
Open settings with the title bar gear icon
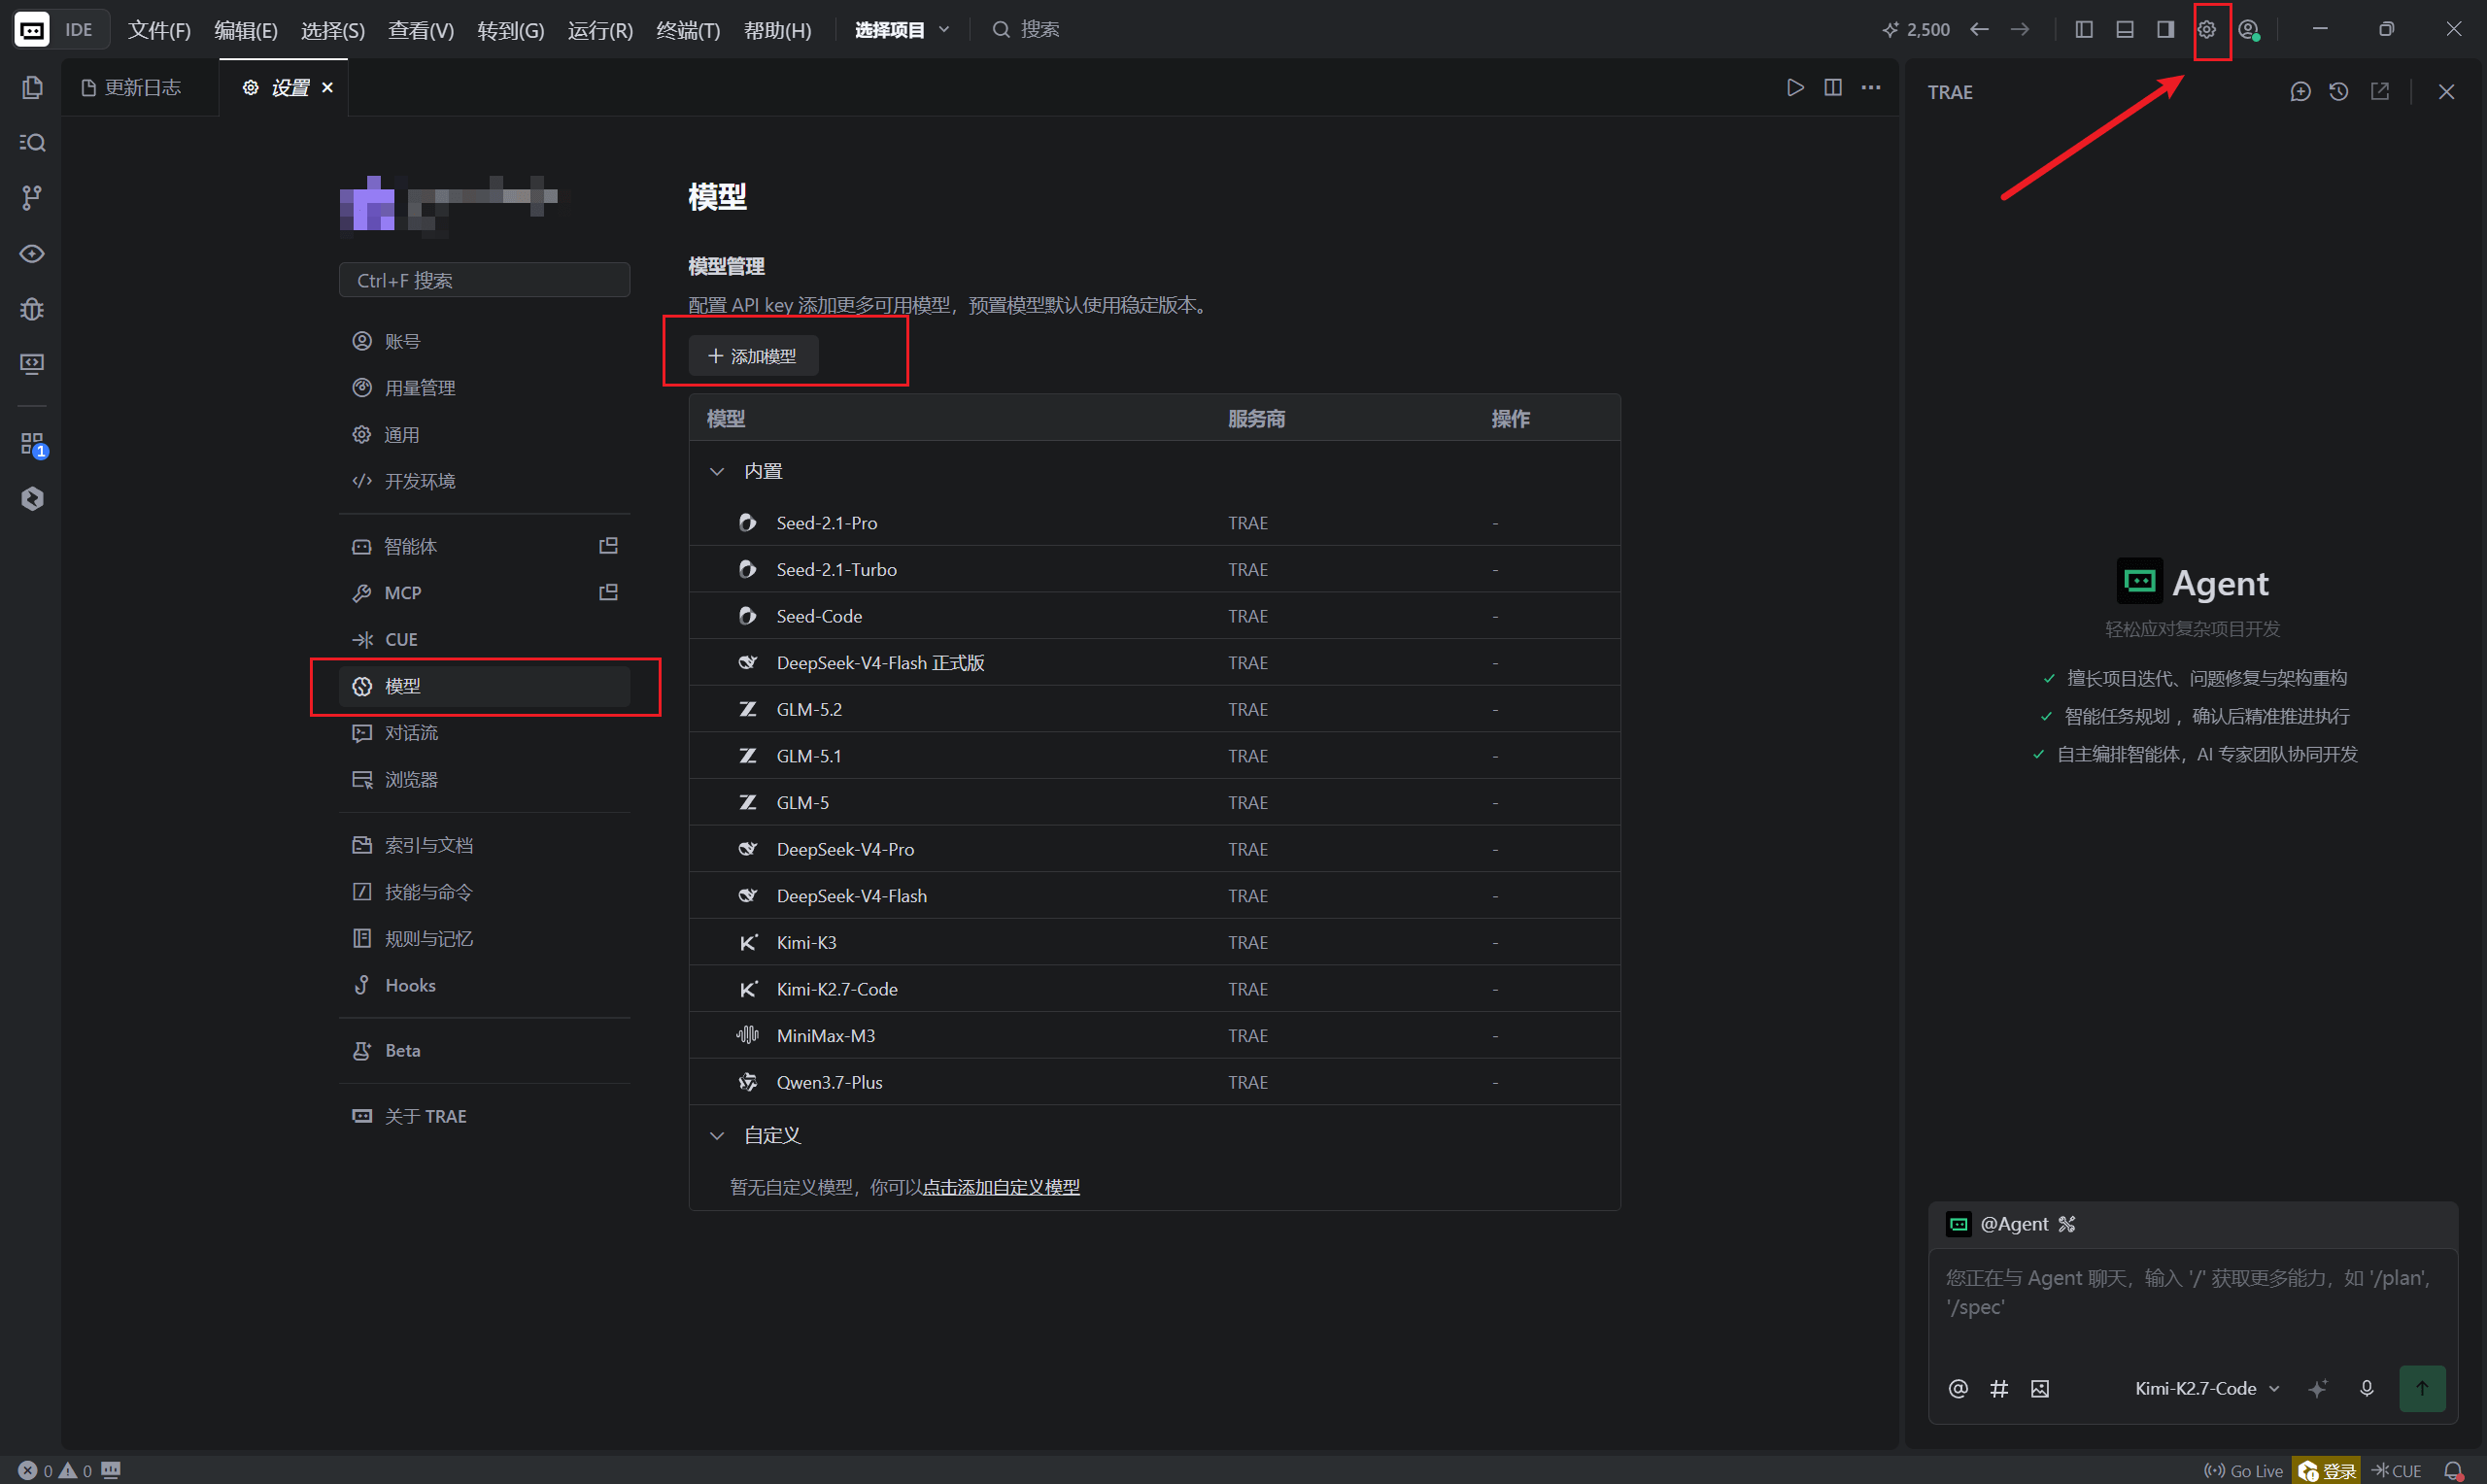(2207, 29)
